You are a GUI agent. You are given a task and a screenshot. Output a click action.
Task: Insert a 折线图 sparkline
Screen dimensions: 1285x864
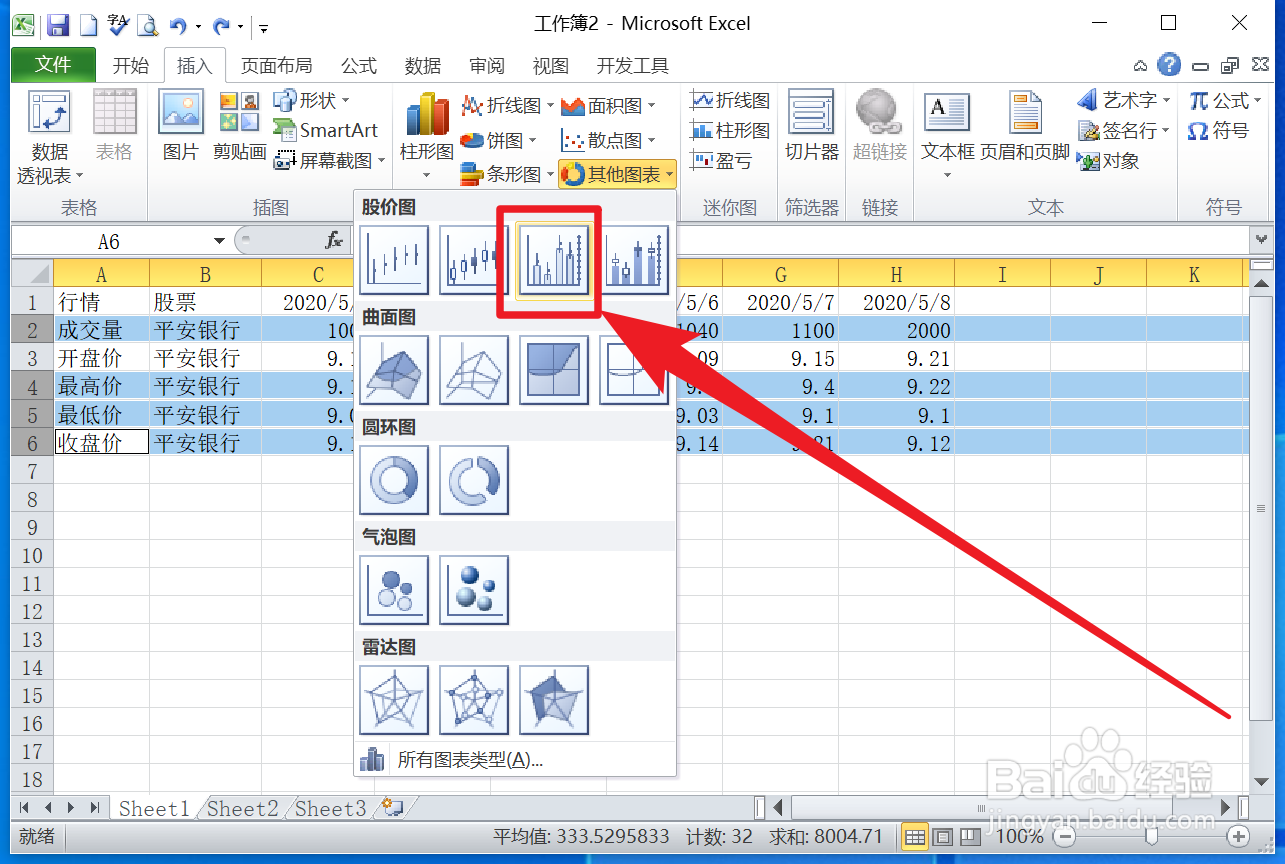pyautogui.click(x=730, y=101)
